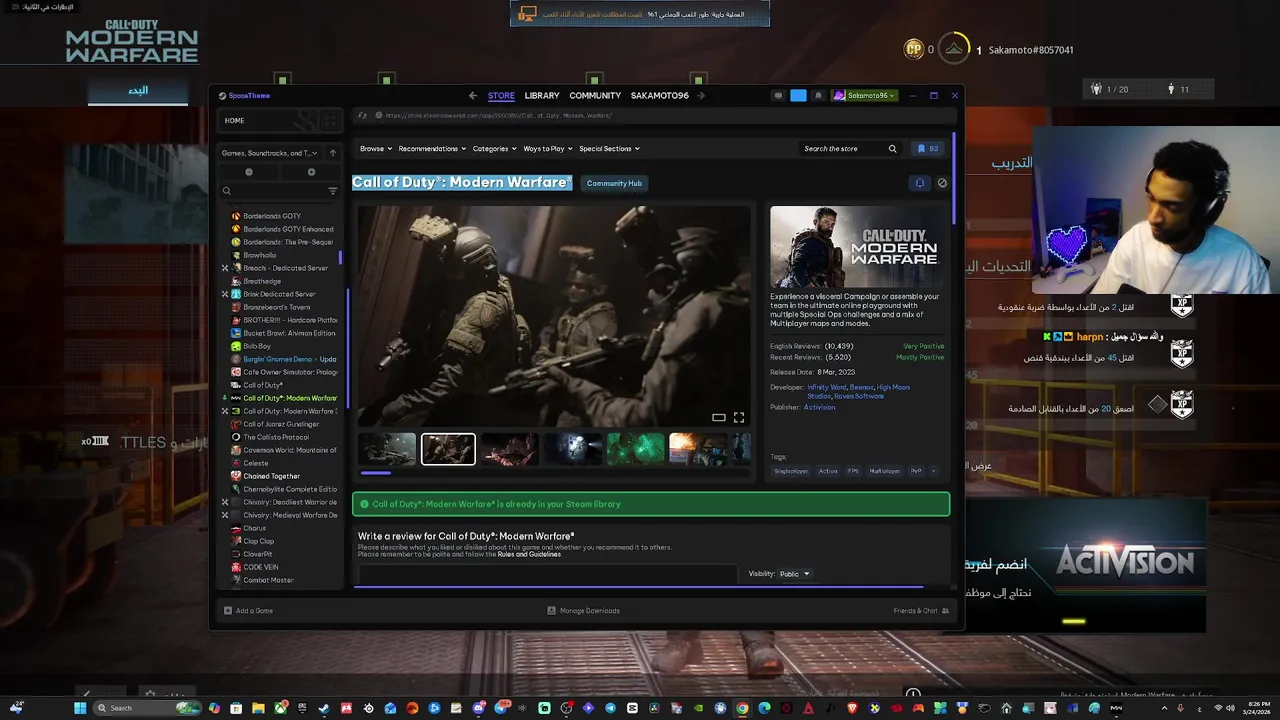The width and height of the screenshot is (1280, 720).
Task: Select CODE VEIN in library list
Action: pos(261,567)
